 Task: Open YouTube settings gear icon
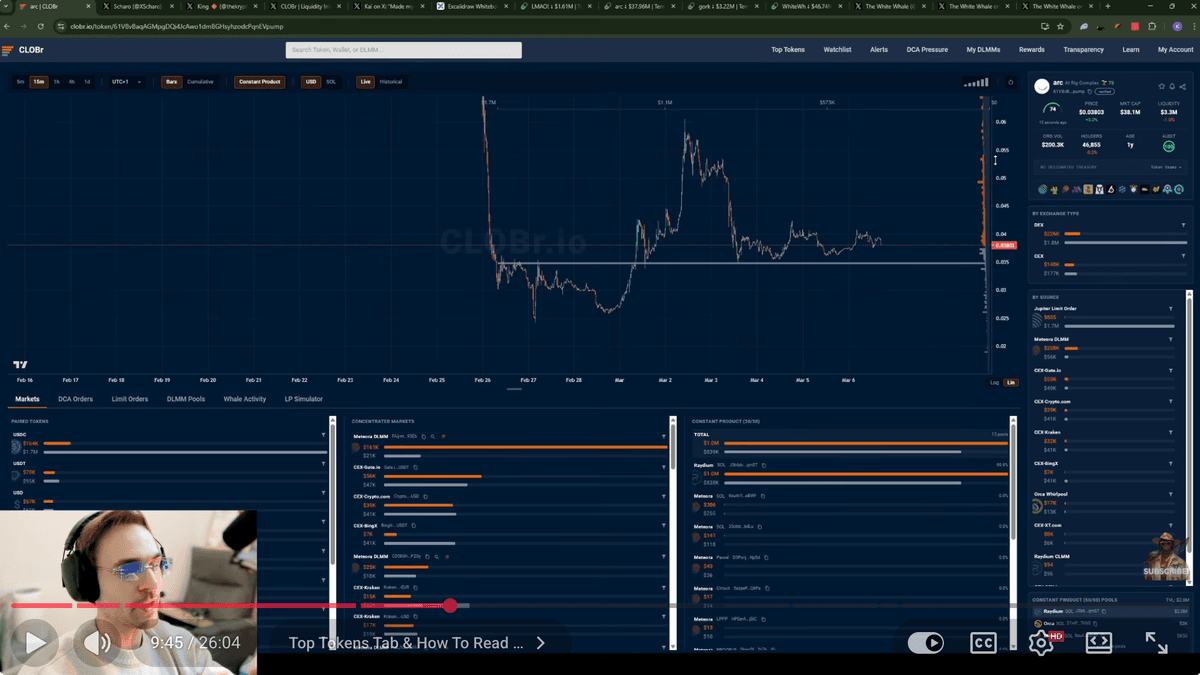point(1041,642)
